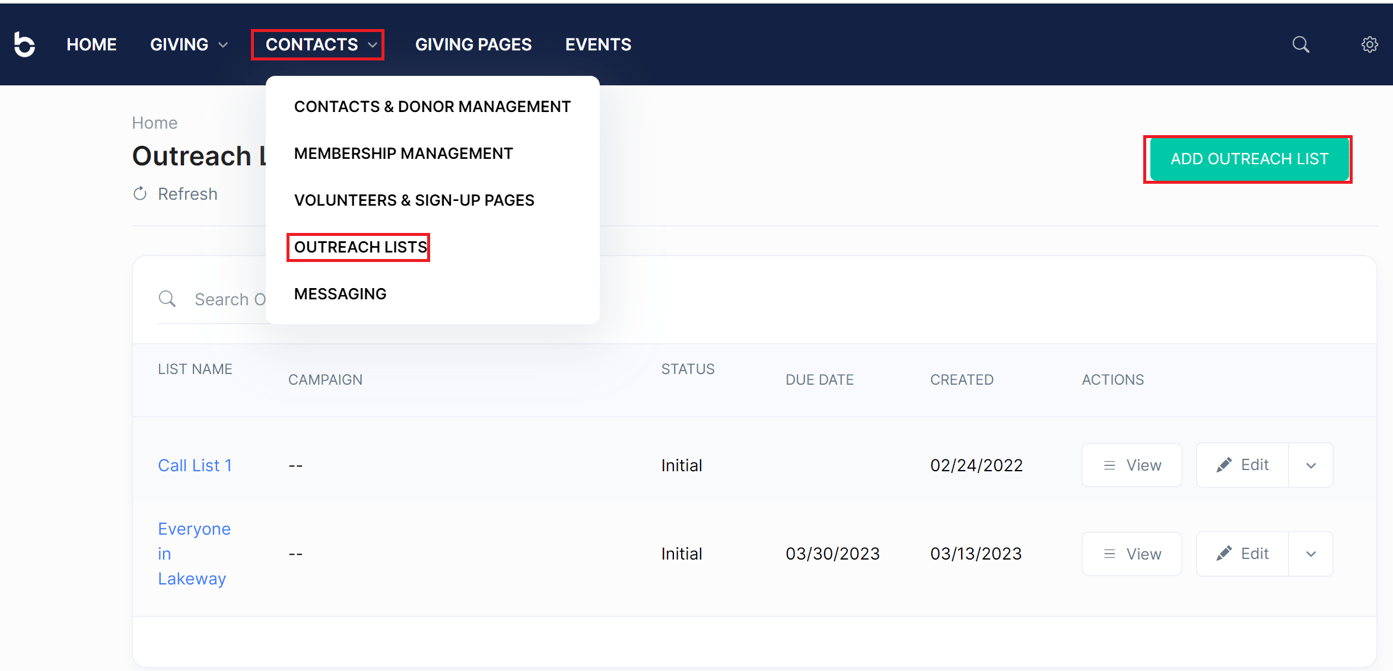Open global search with the magnifier icon
Screen dimensions: 1393x671
(1300, 44)
